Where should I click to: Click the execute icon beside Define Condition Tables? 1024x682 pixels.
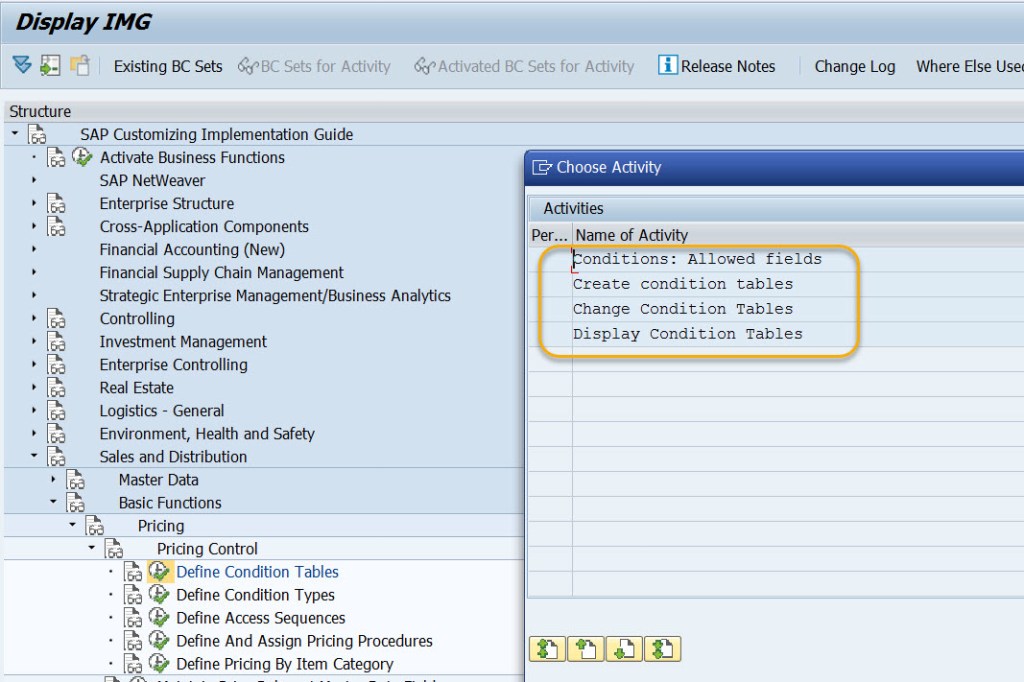tap(160, 571)
